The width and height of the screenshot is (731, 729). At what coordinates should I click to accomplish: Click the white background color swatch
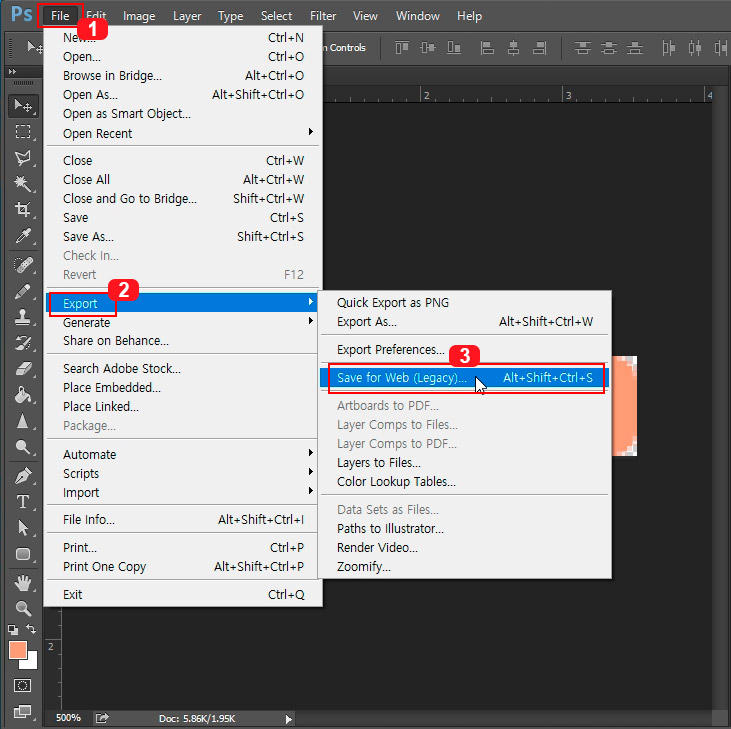click(x=31, y=662)
